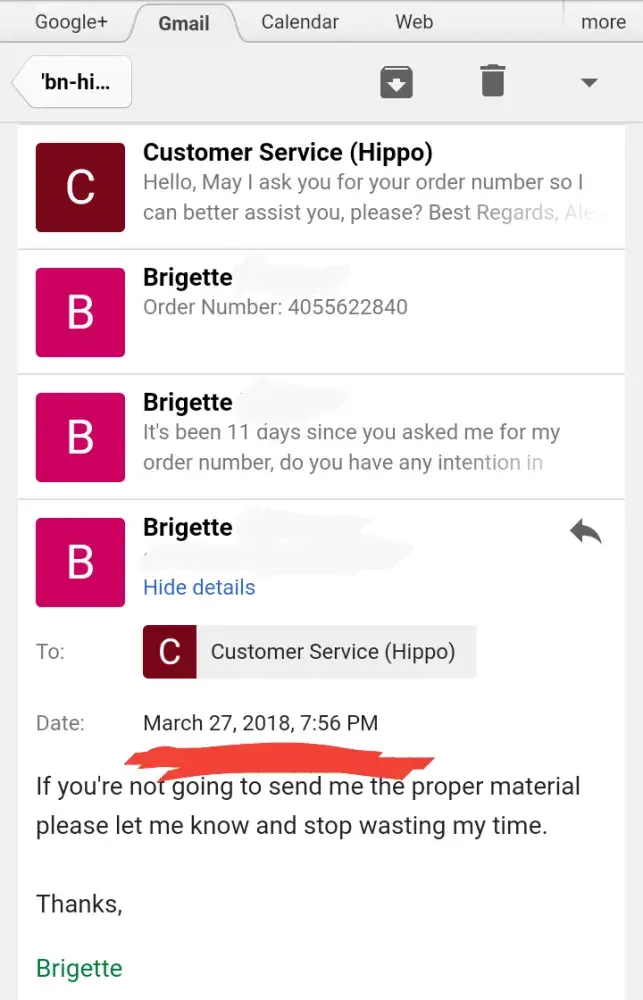Image resolution: width=643 pixels, height=1000 pixels.
Task: Open the Web tab
Action: 414,22
